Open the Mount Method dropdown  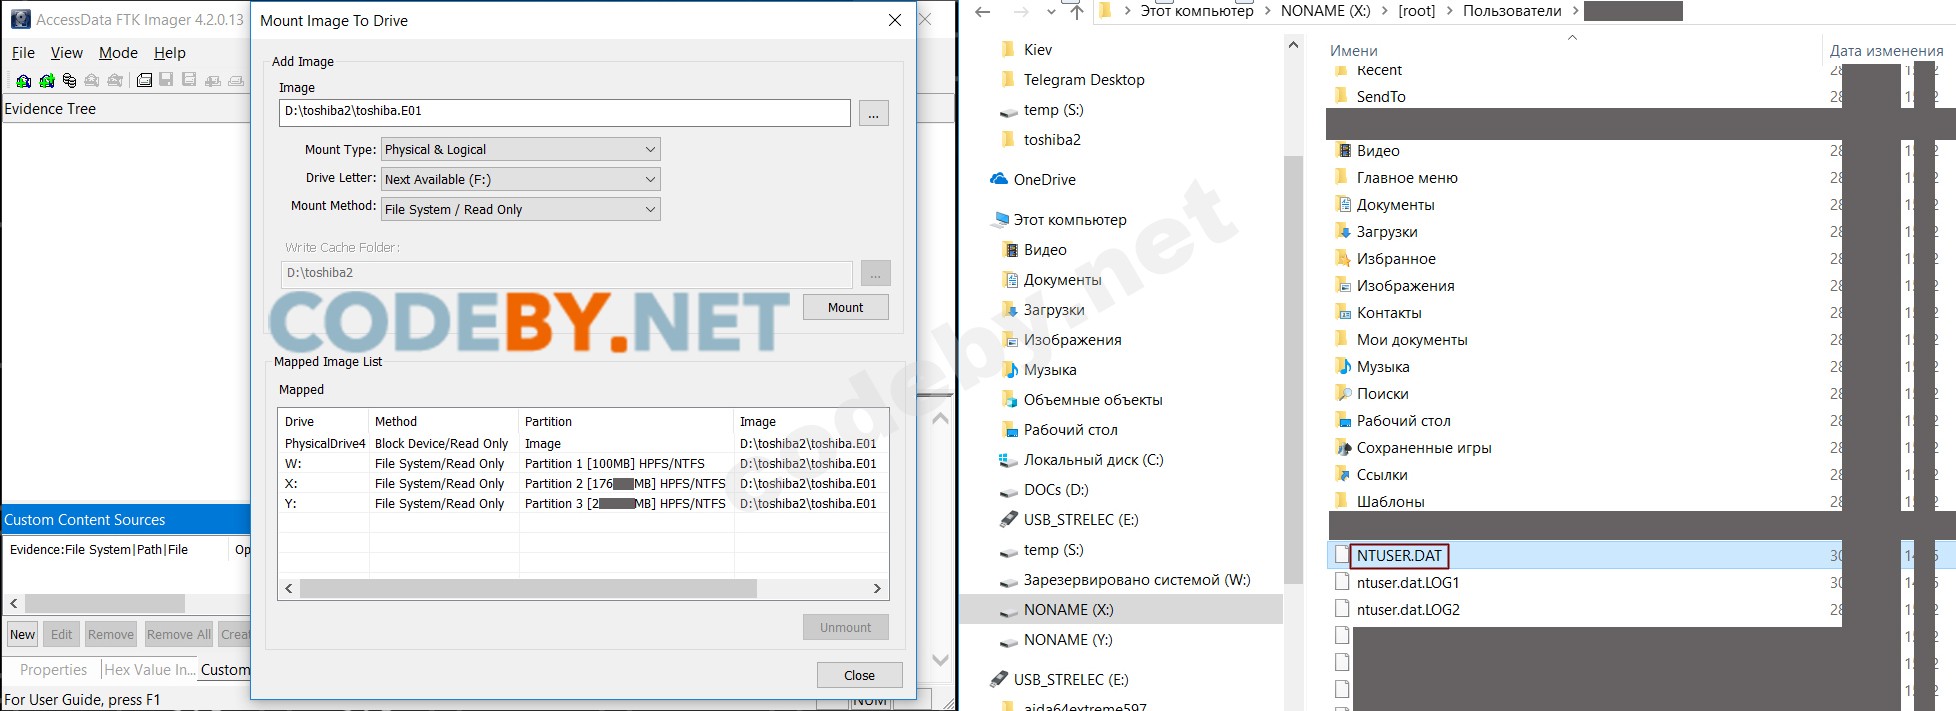521,209
